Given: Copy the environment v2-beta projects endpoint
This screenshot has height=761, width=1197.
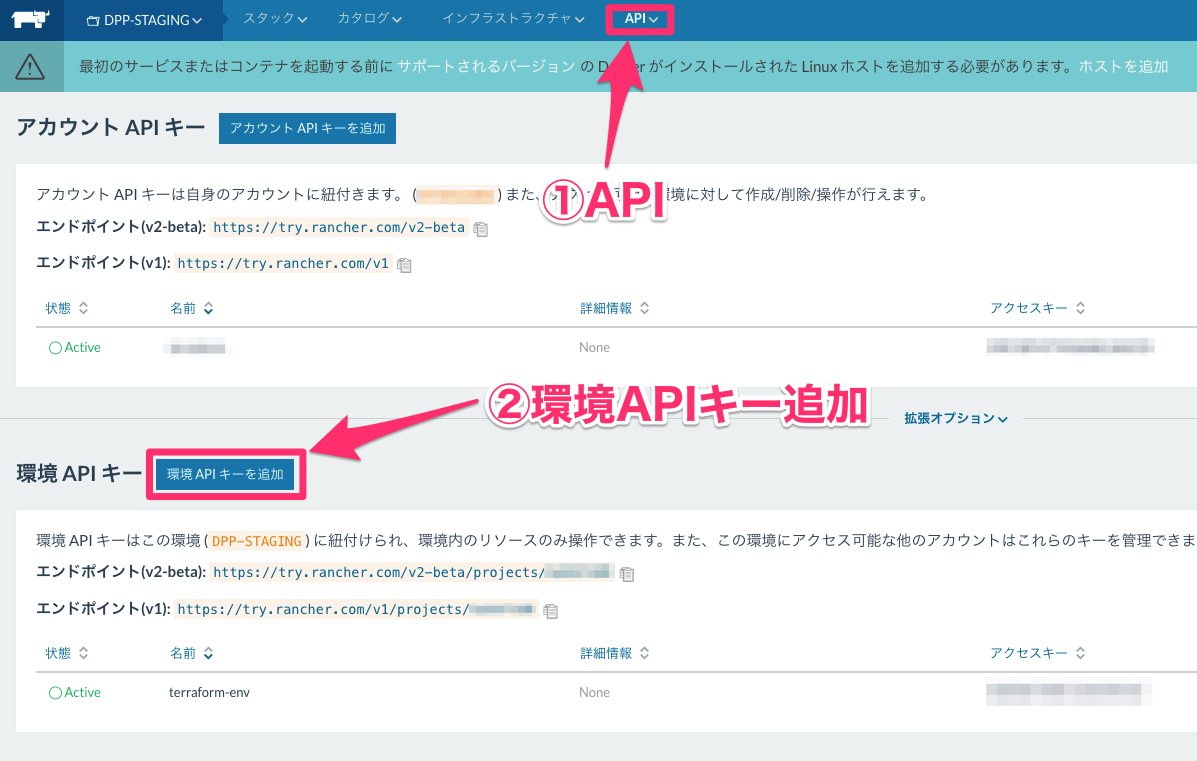Looking at the screenshot, I should click(x=629, y=572).
